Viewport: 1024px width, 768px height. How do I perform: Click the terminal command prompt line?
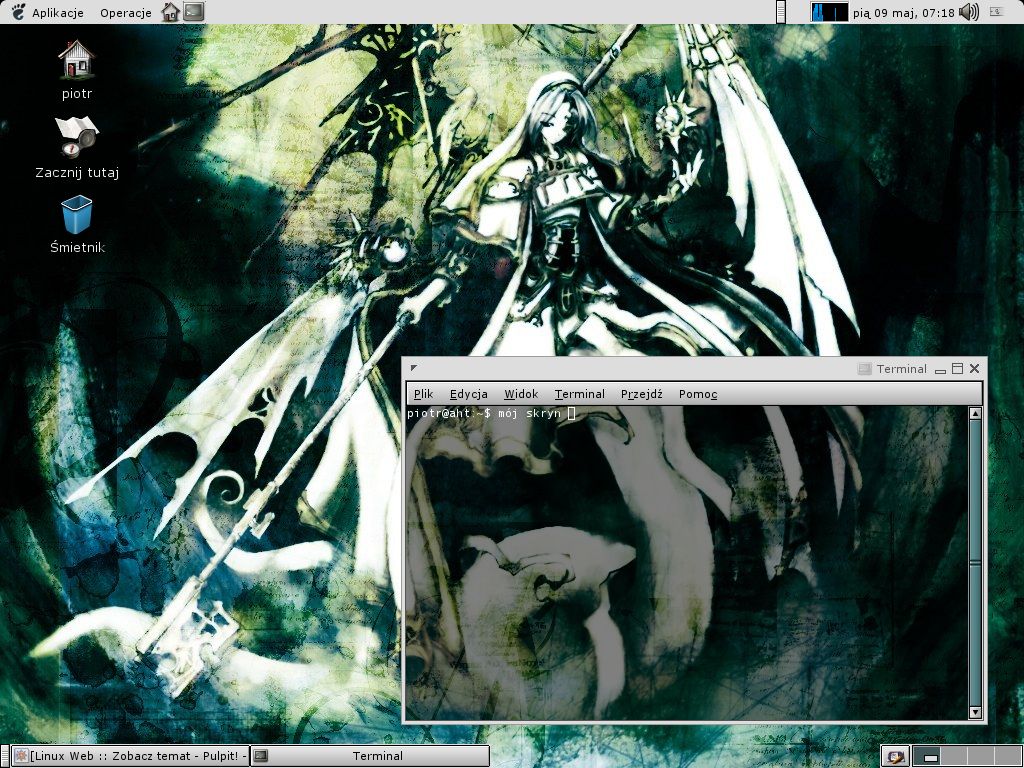(x=491, y=413)
